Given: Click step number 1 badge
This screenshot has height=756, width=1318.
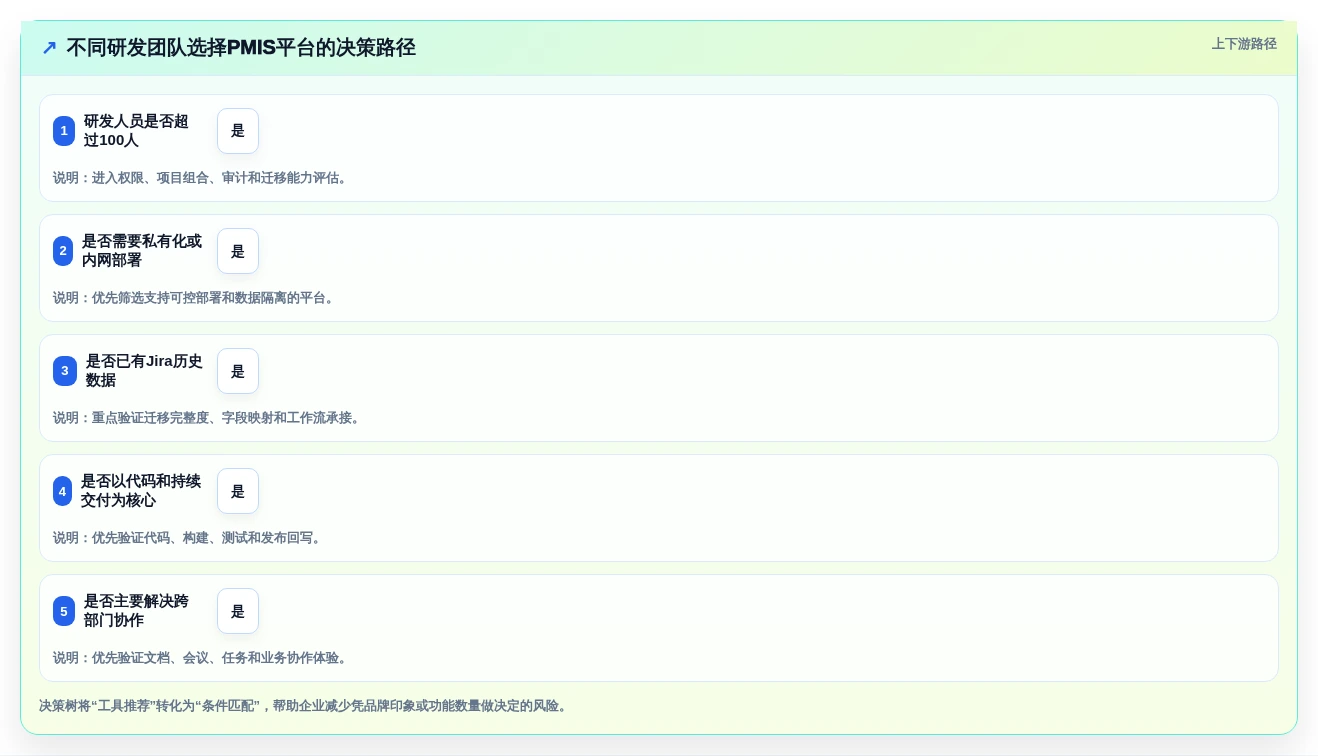Looking at the screenshot, I should click(64, 131).
